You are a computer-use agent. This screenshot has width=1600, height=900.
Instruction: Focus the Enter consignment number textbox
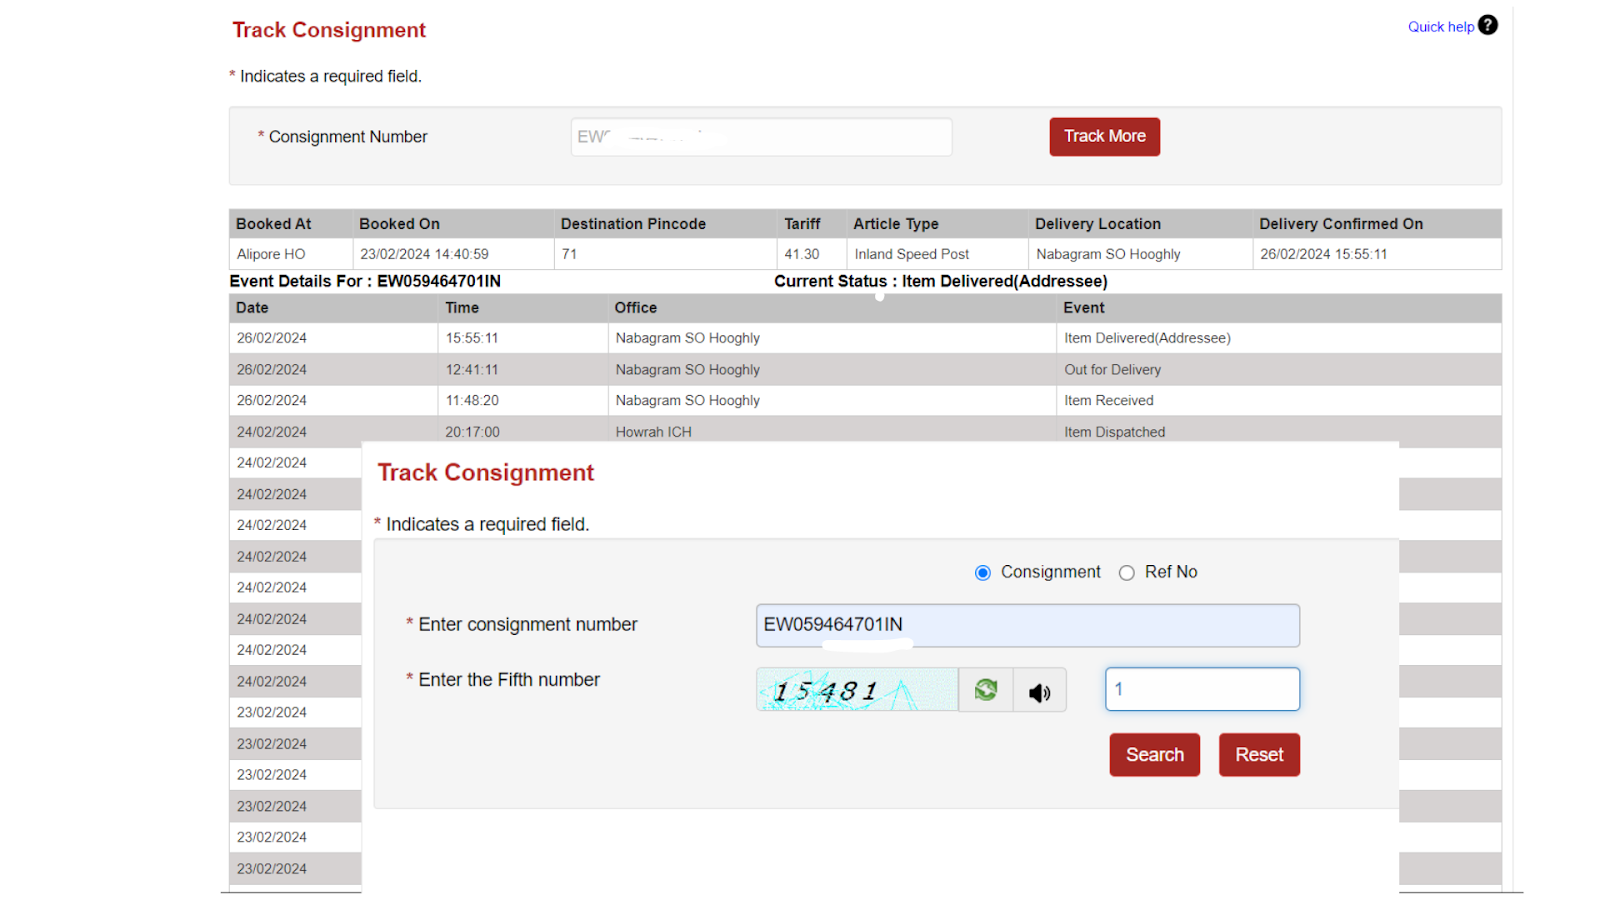pyautogui.click(x=1027, y=625)
